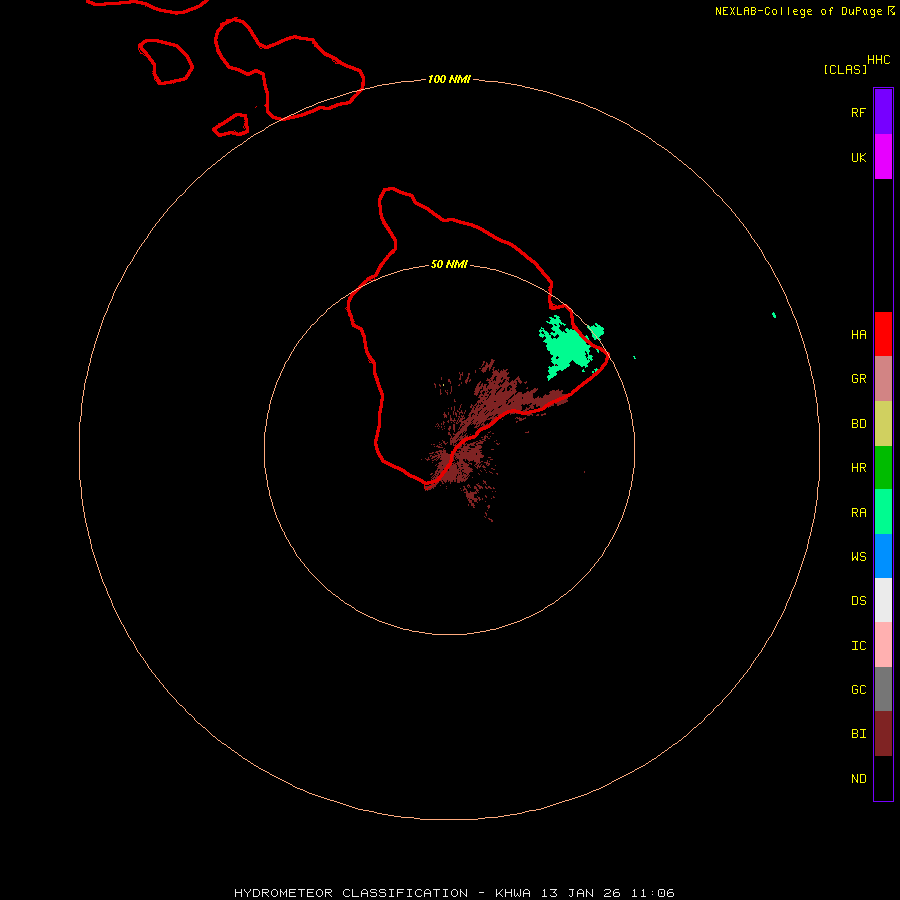Click the BD legend label
This screenshot has height=900, width=900.
[858, 424]
